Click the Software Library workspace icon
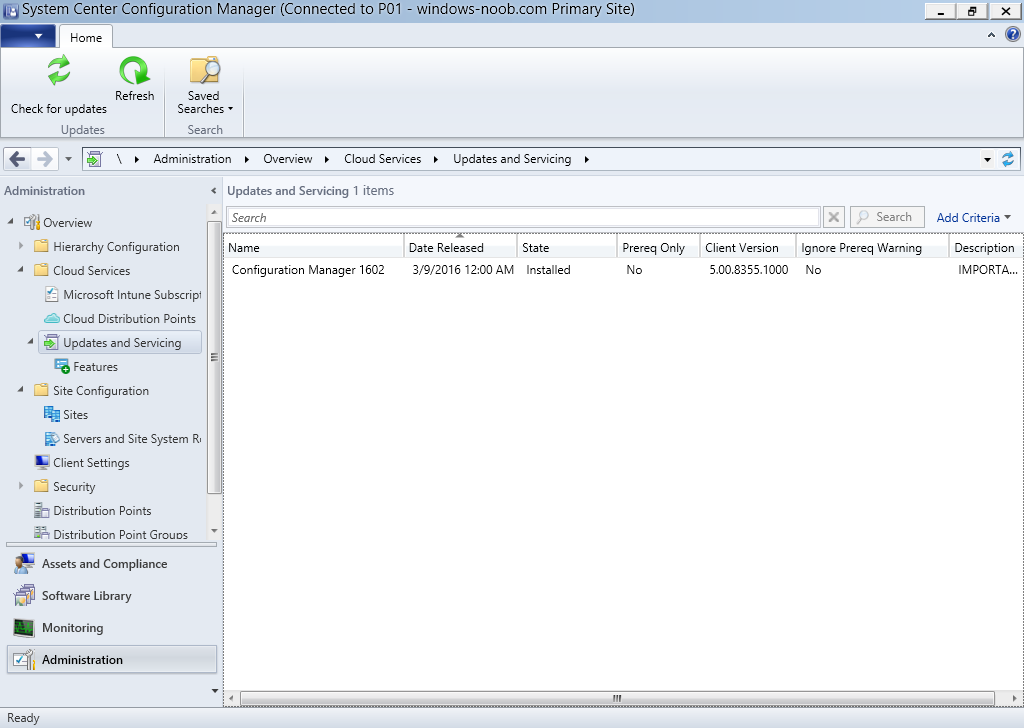This screenshot has width=1024, height=728. click(24, 595)
